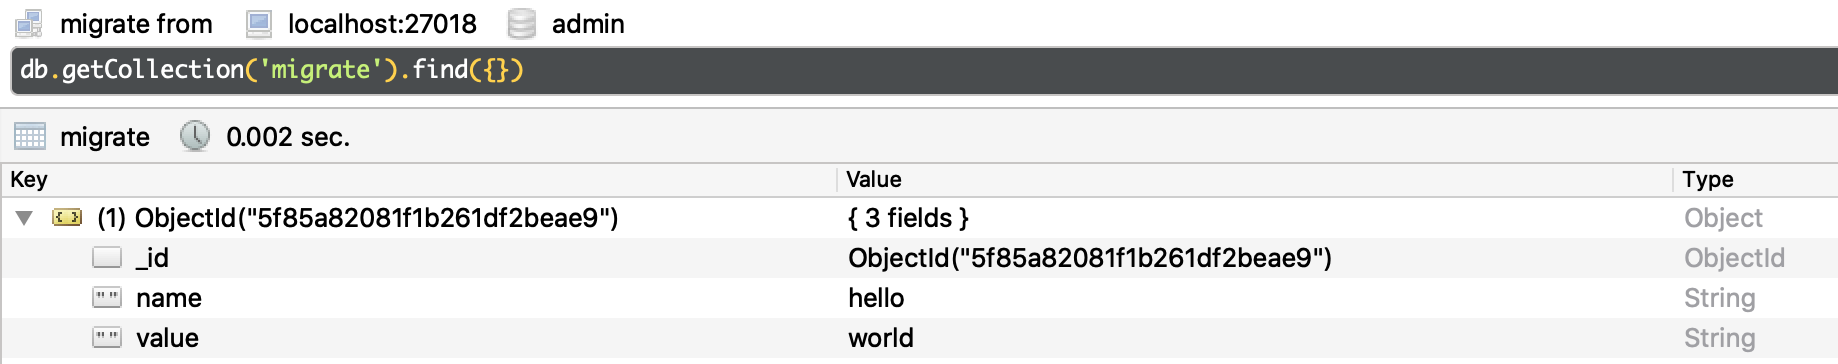Click the name string field icon
The image size is (1838, 364).
click(107, 297)
